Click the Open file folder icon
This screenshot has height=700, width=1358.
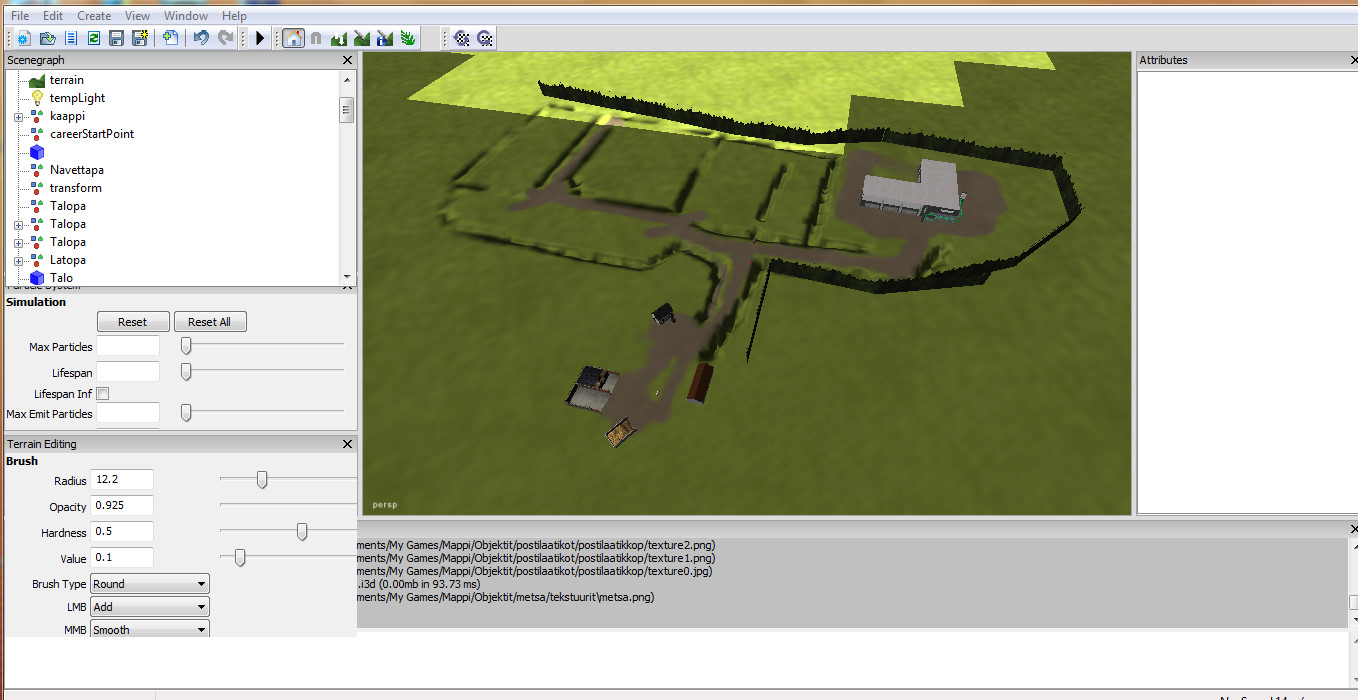point(47,38)
